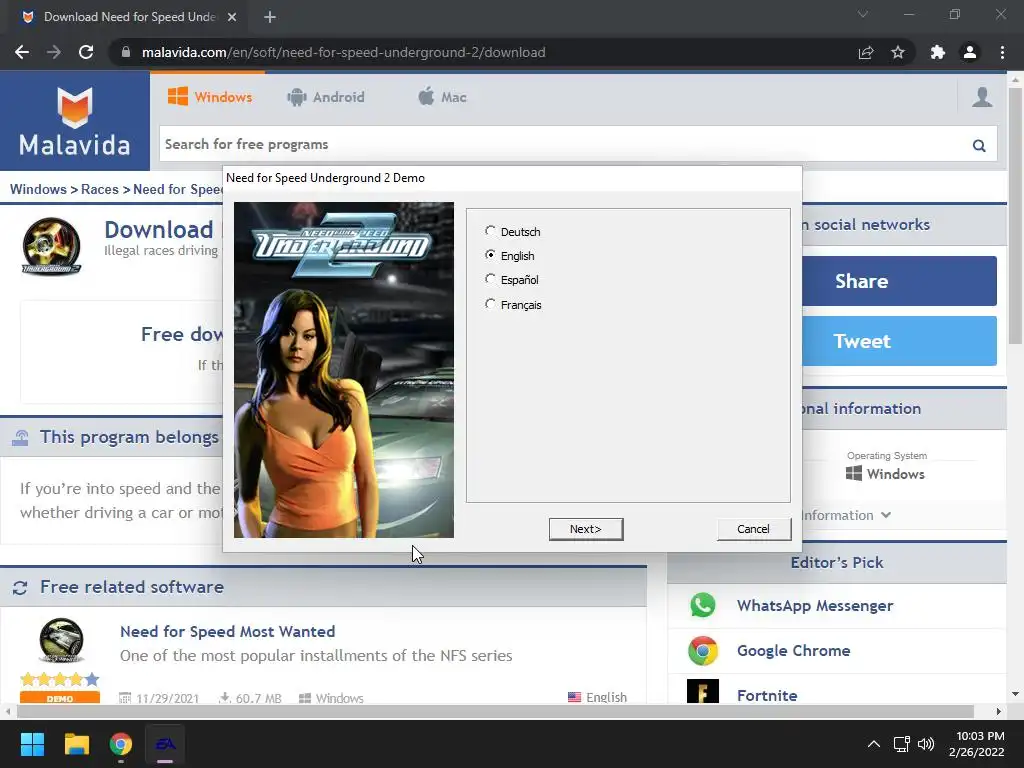Open Fortnite editor's pick link
Viewport: 1024px width, 768px height.
767,696
